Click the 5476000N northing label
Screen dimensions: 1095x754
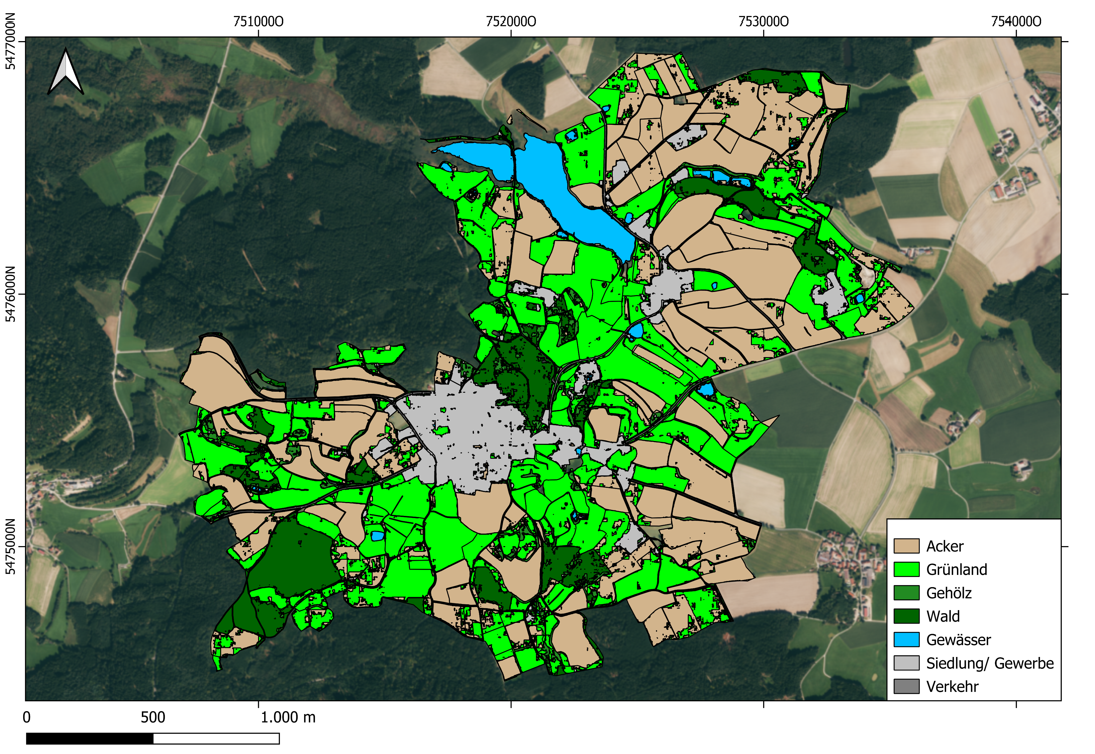pos(12,294)
